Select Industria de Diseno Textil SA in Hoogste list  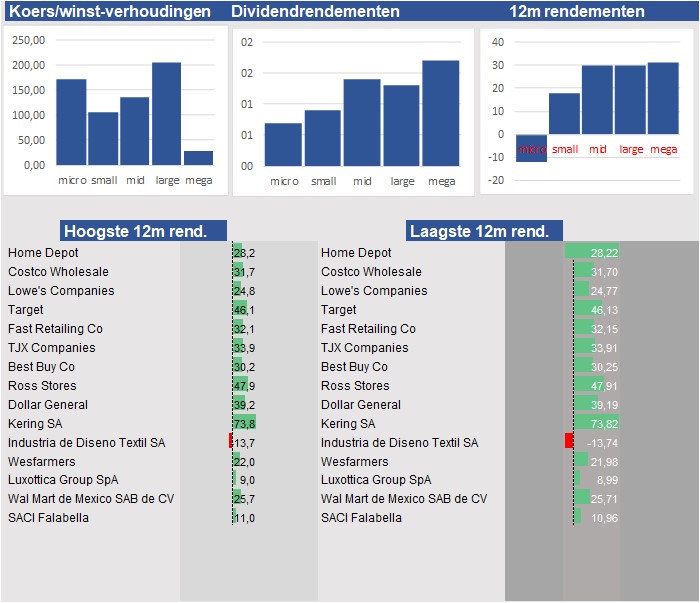click(87, 442)
